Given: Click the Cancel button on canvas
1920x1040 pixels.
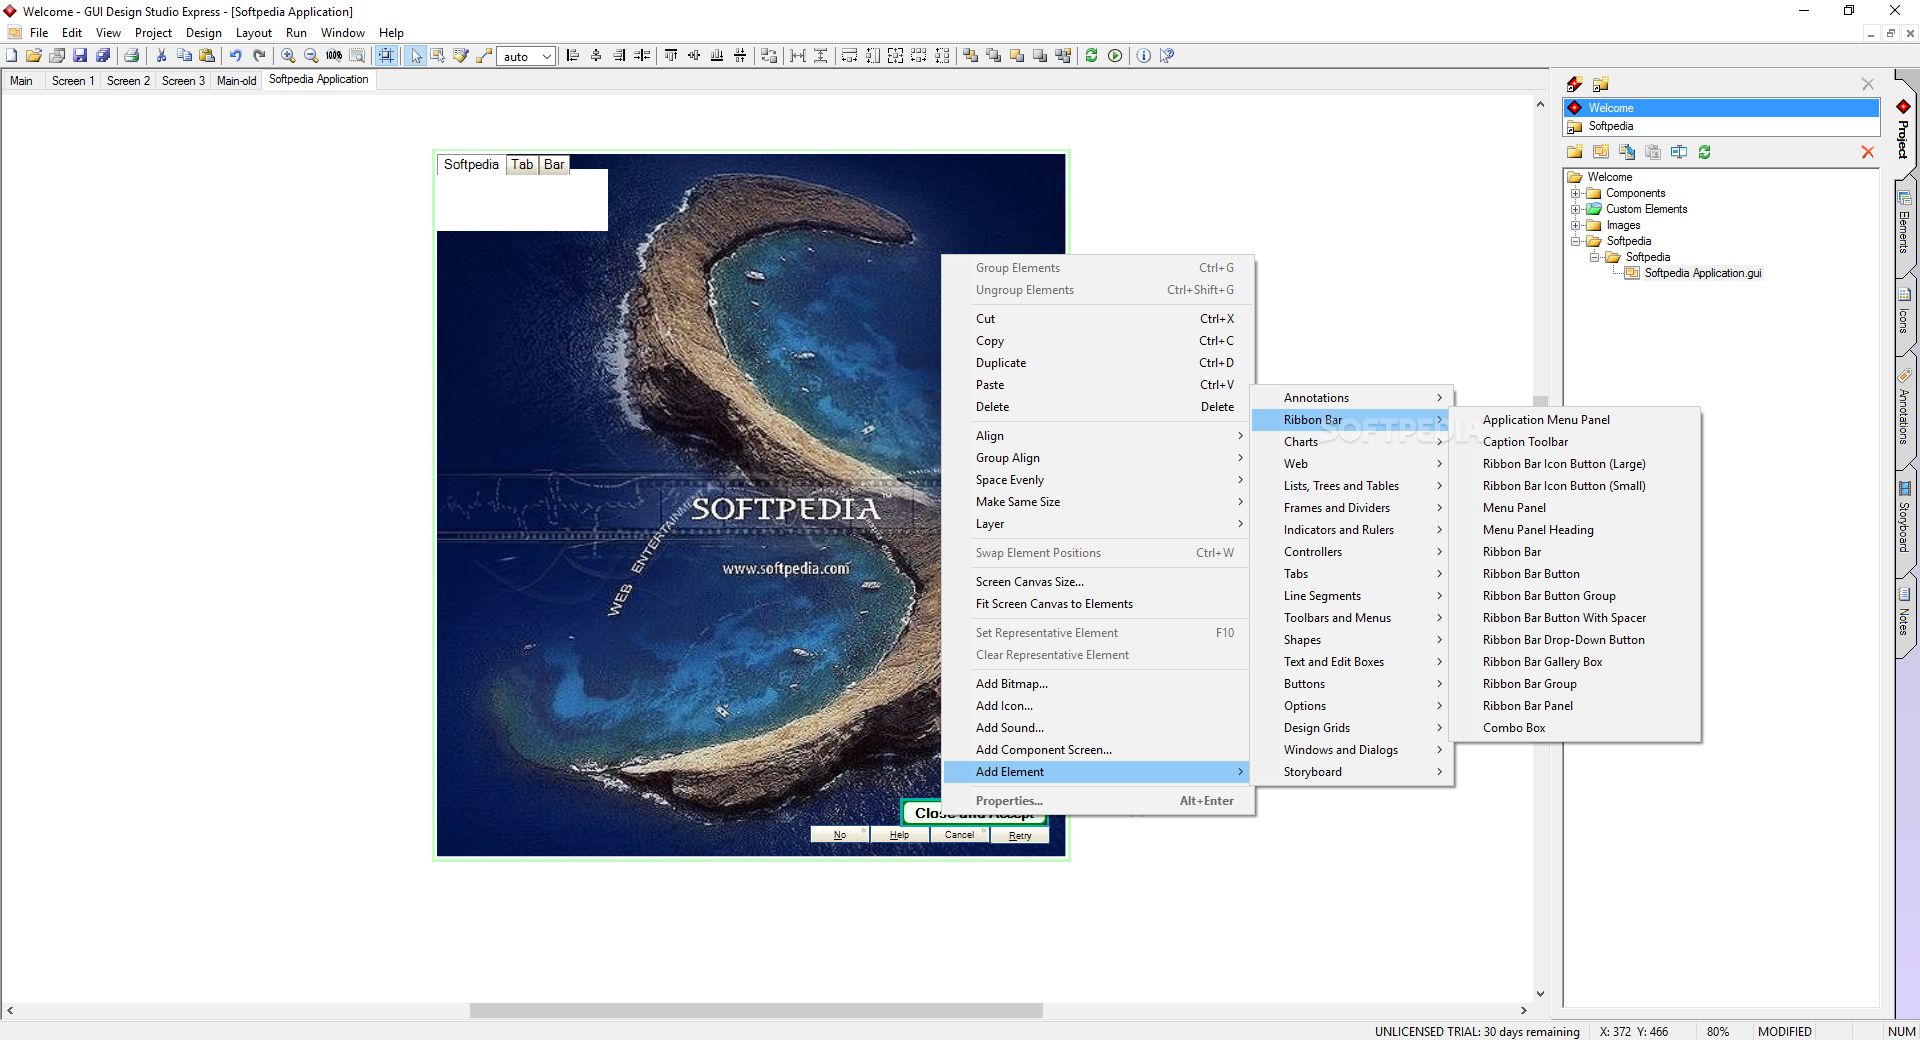Looking at the screenshot, I should click(960, 835).
